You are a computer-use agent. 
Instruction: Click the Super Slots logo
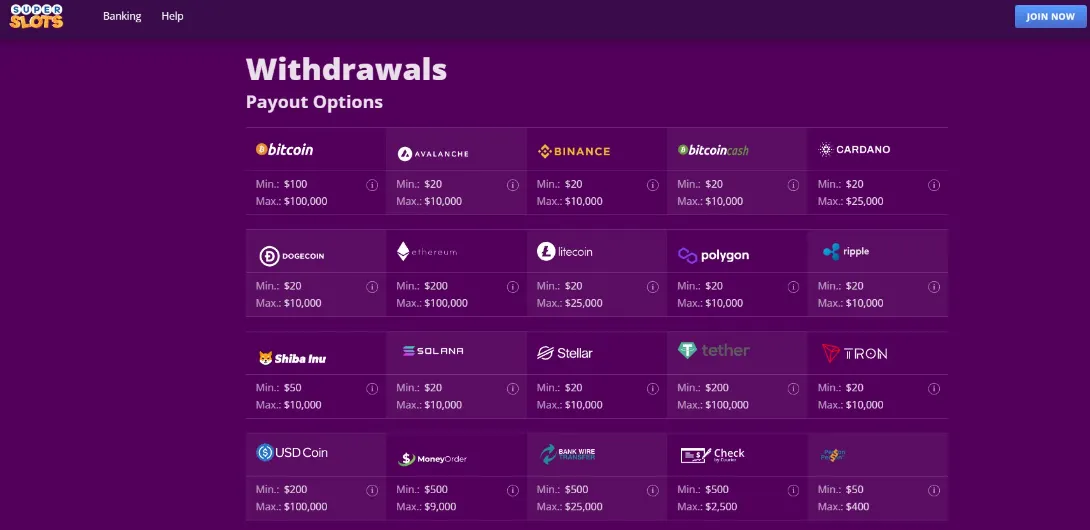pyautogui.click(x=36, y=17)
